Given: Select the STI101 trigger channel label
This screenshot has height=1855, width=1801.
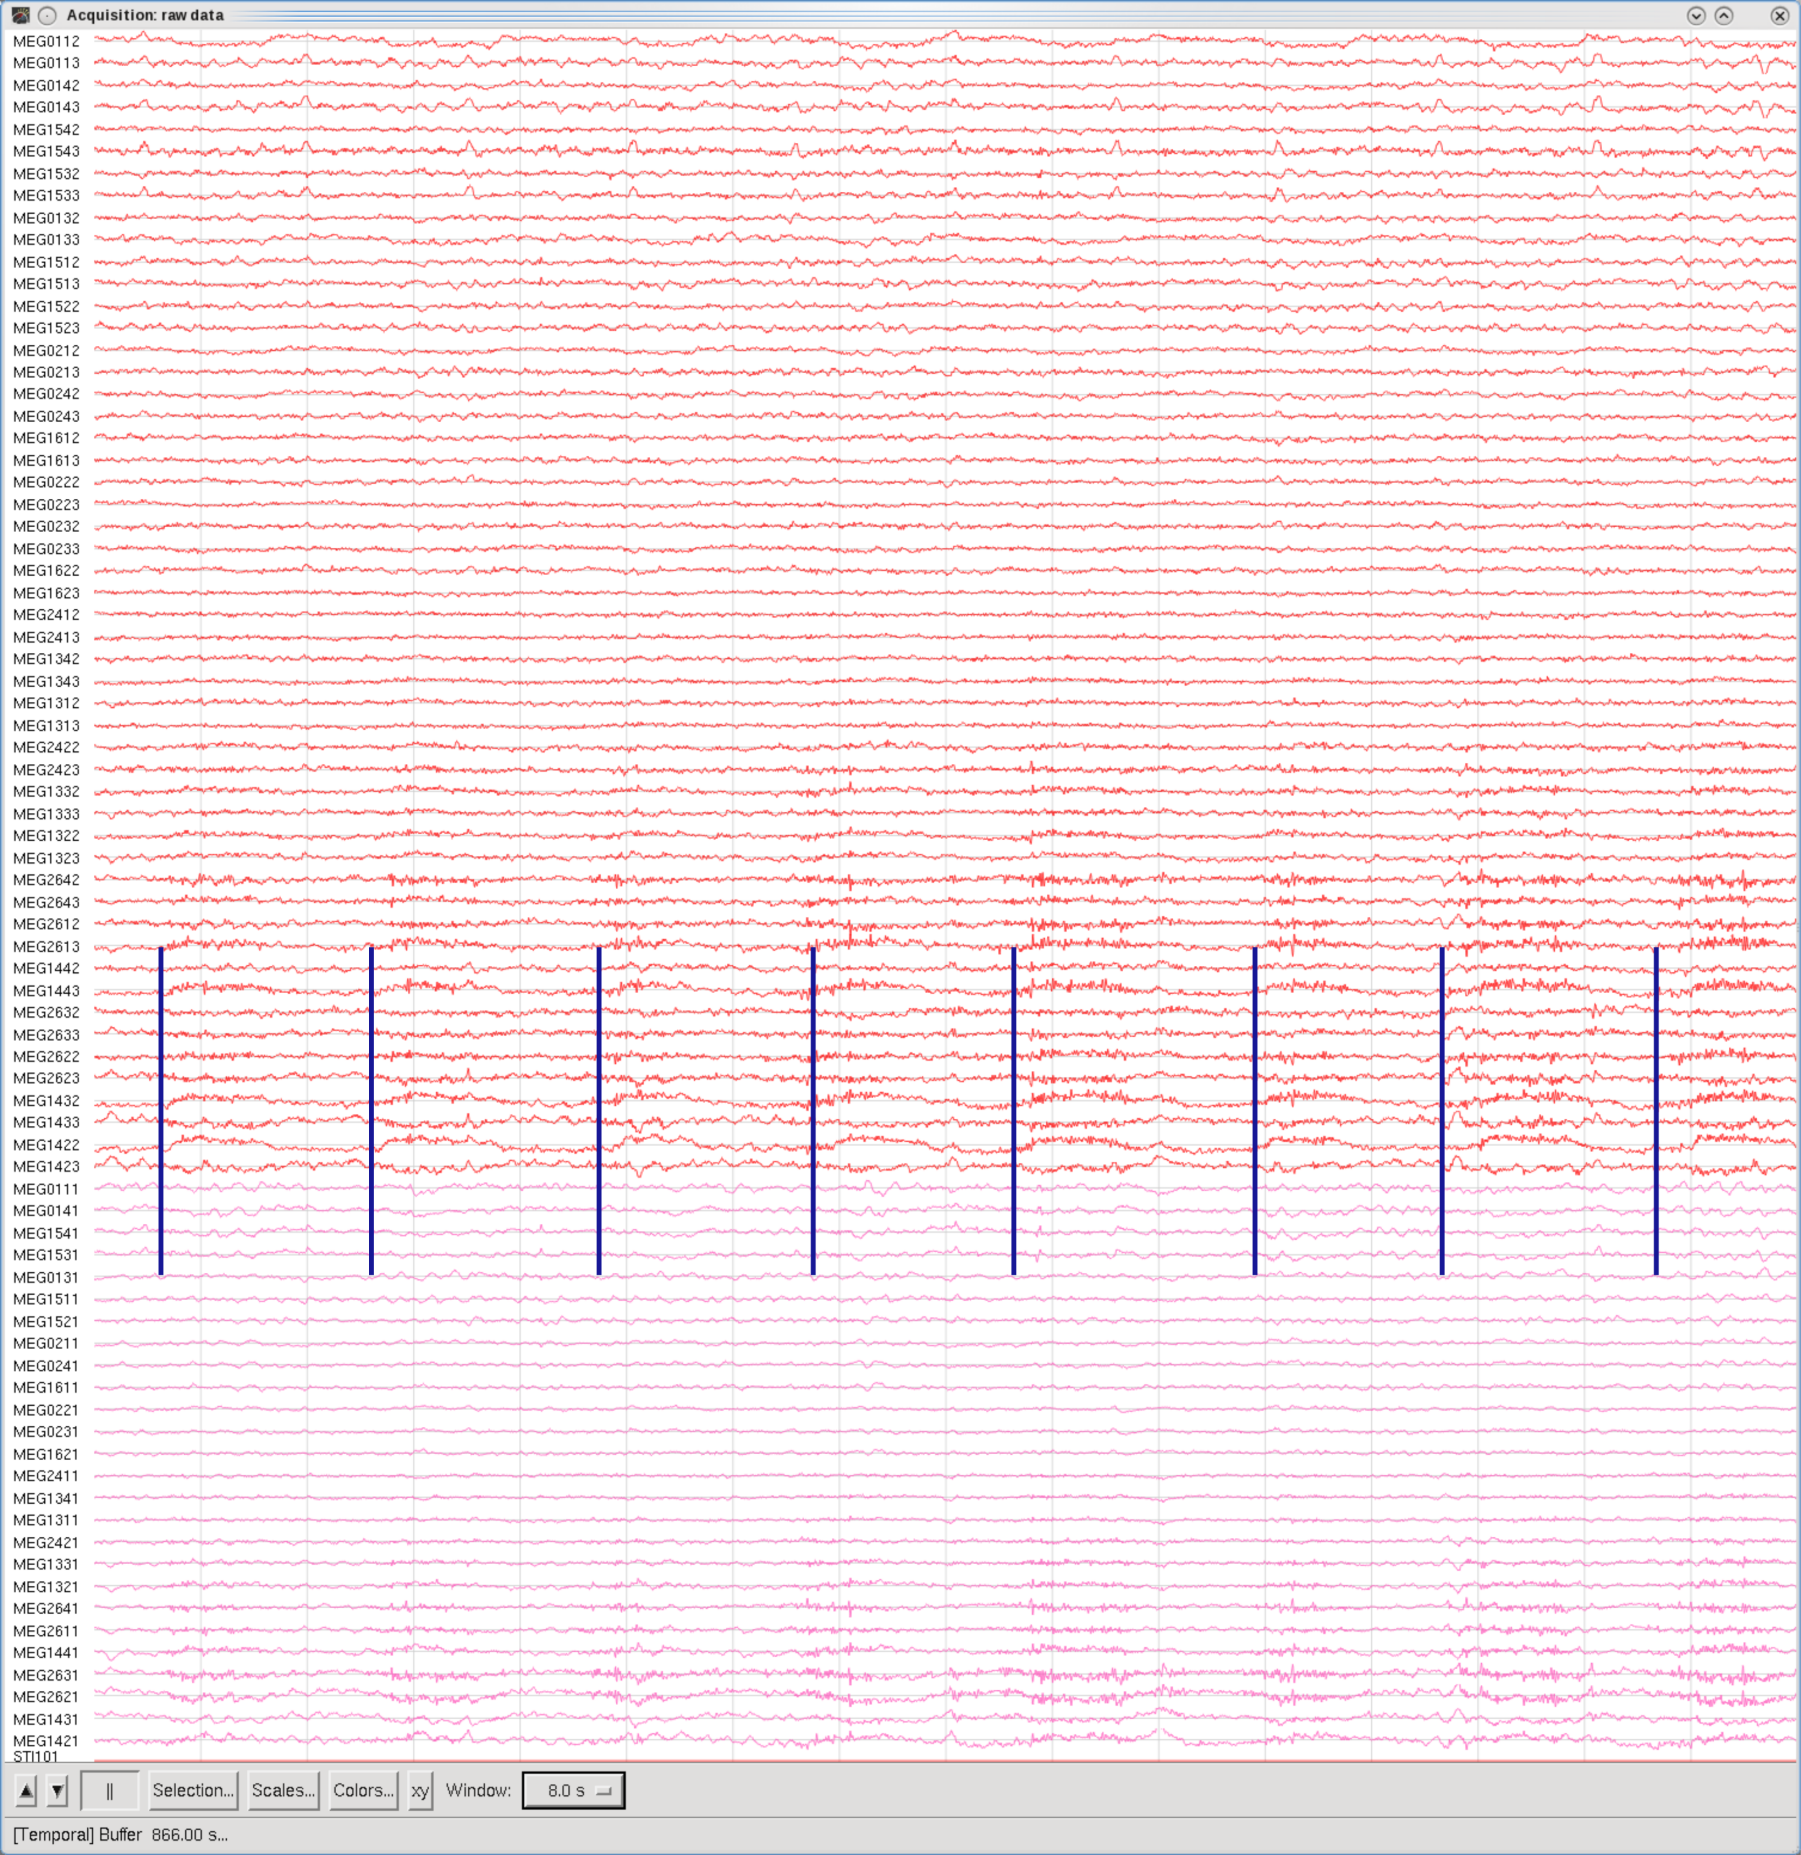Looking at the screenshot, I should [36, 1756].
